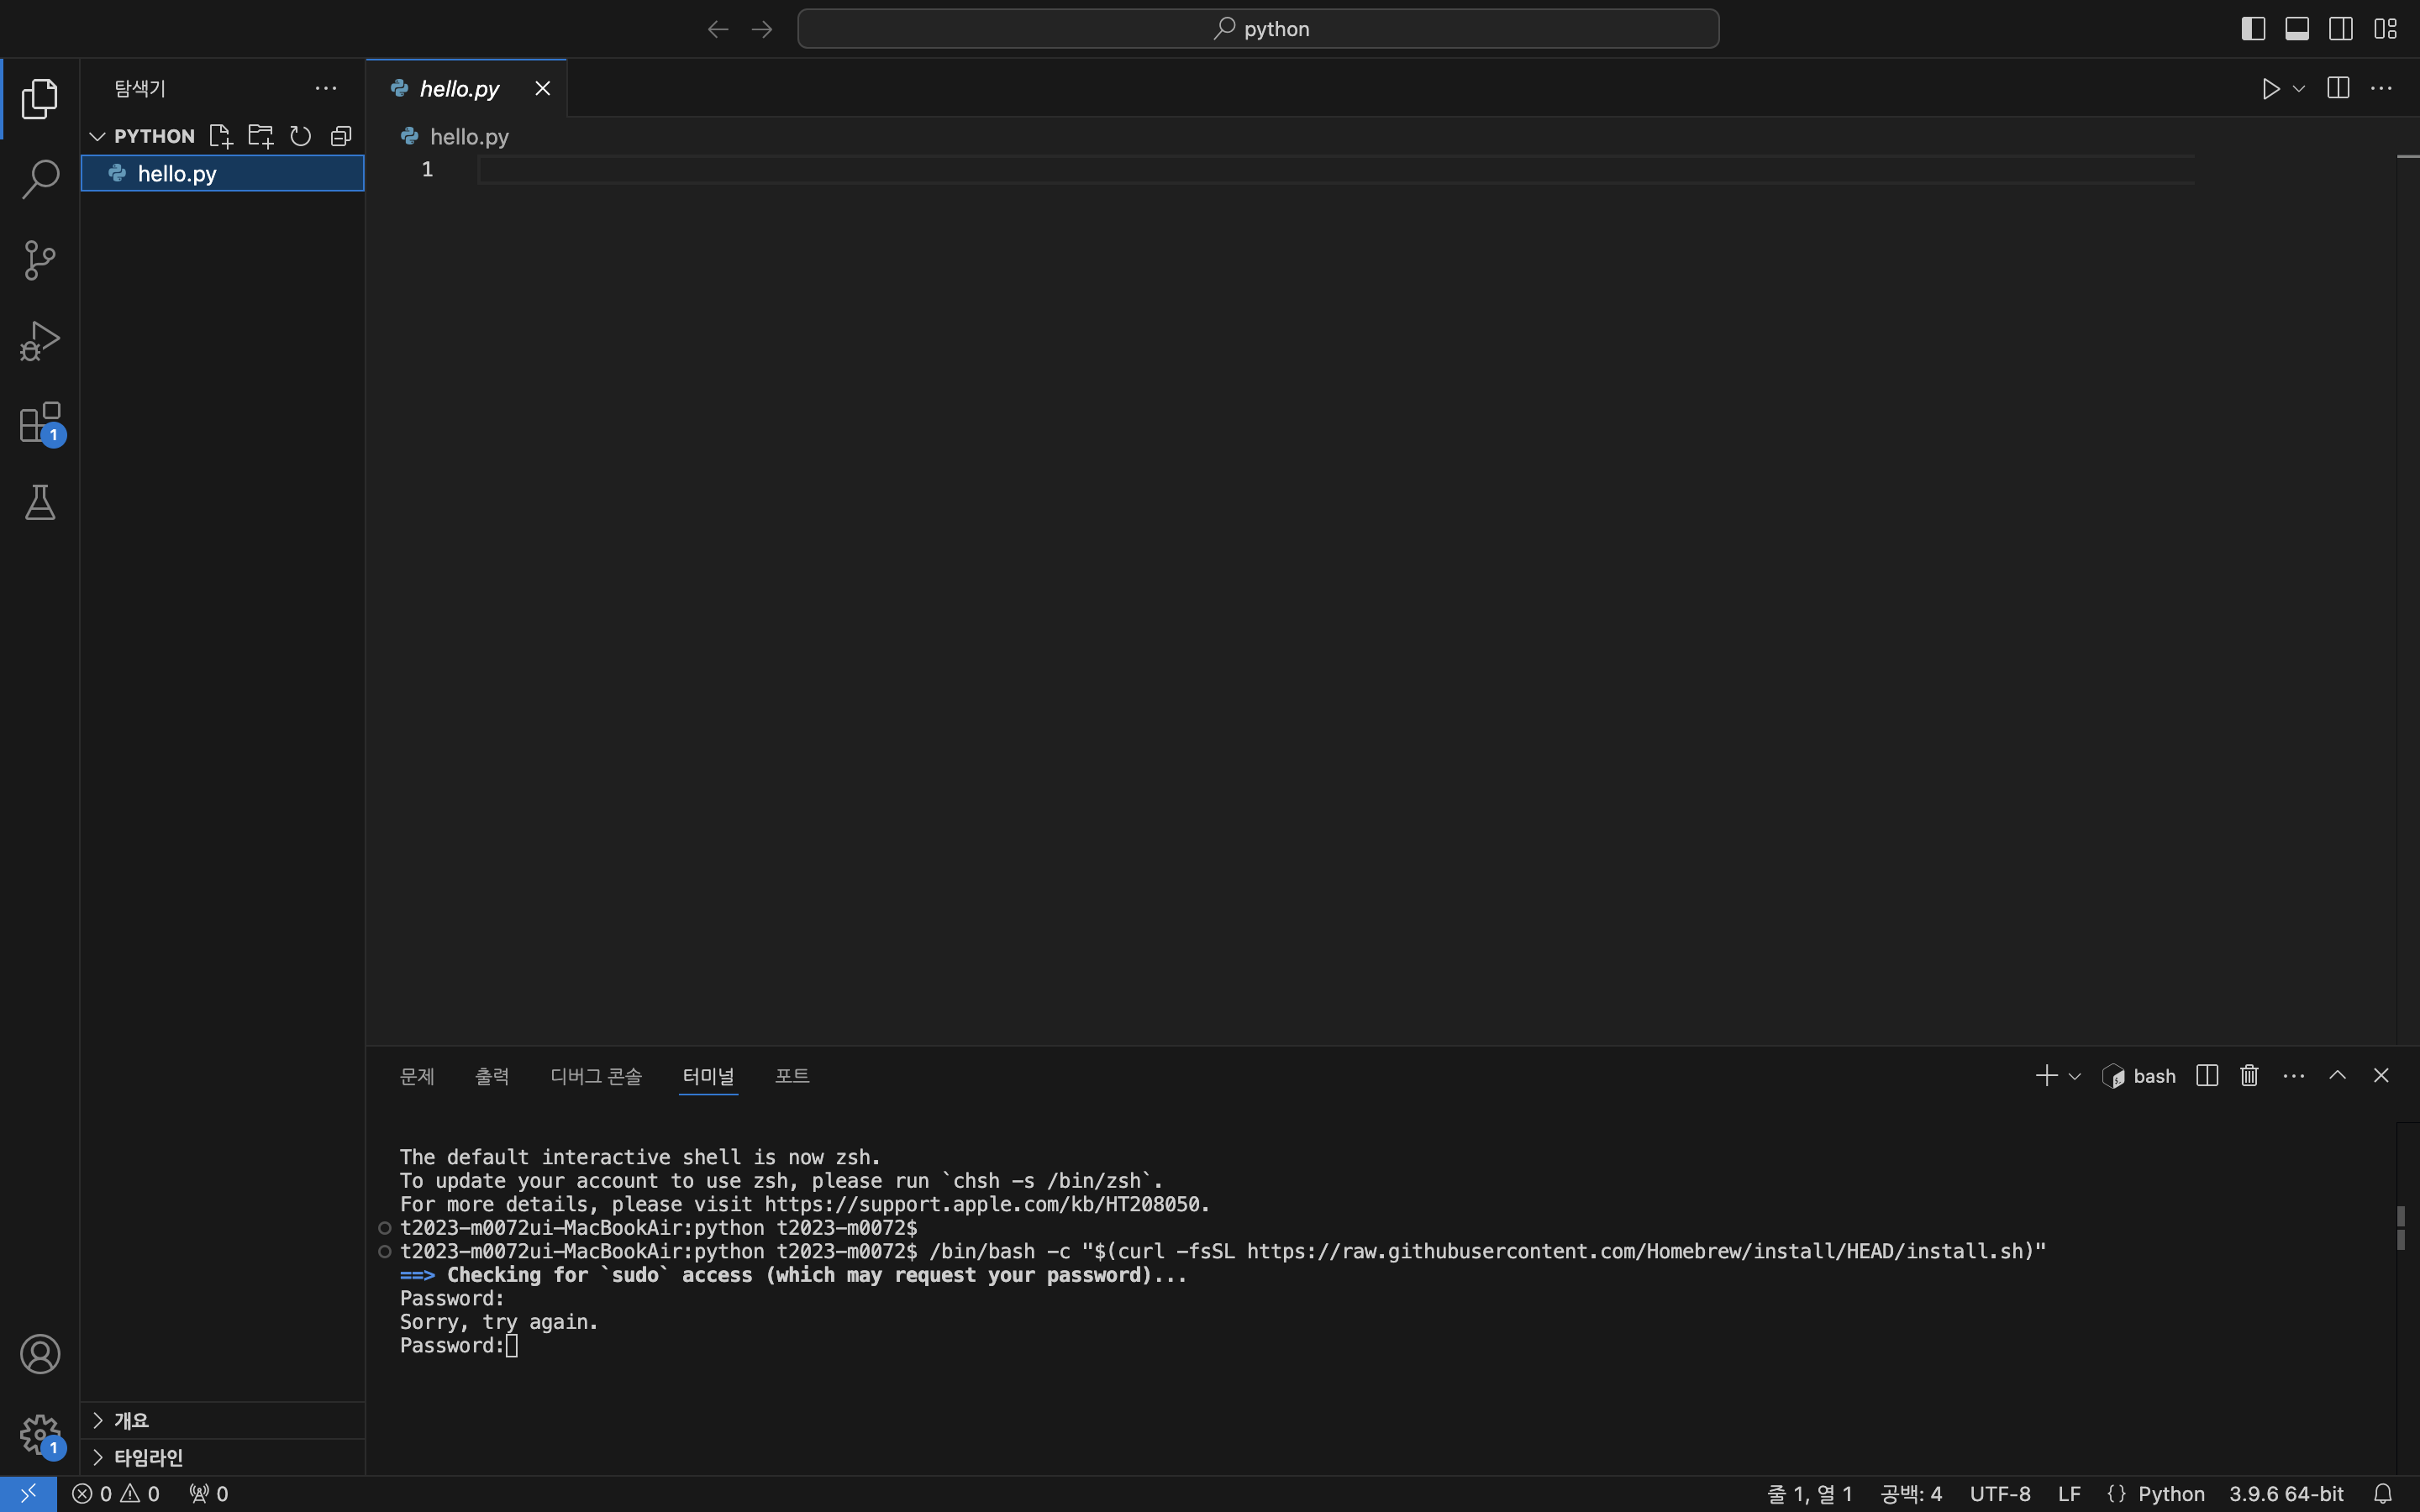The height and width of the screenshot is (1512, 2420).
Task: Click indentation setting 공백: 4
Action: point(1911,1494)
